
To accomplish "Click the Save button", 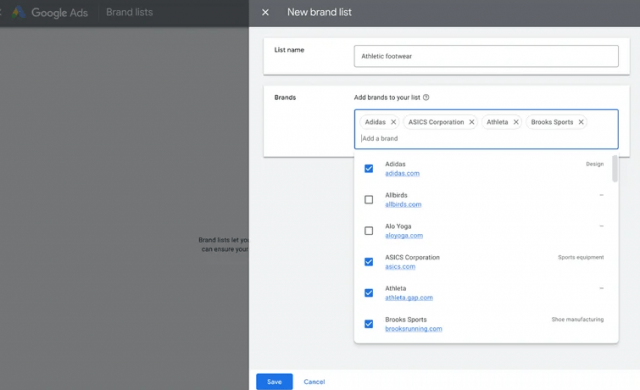I will coord(274,381).
